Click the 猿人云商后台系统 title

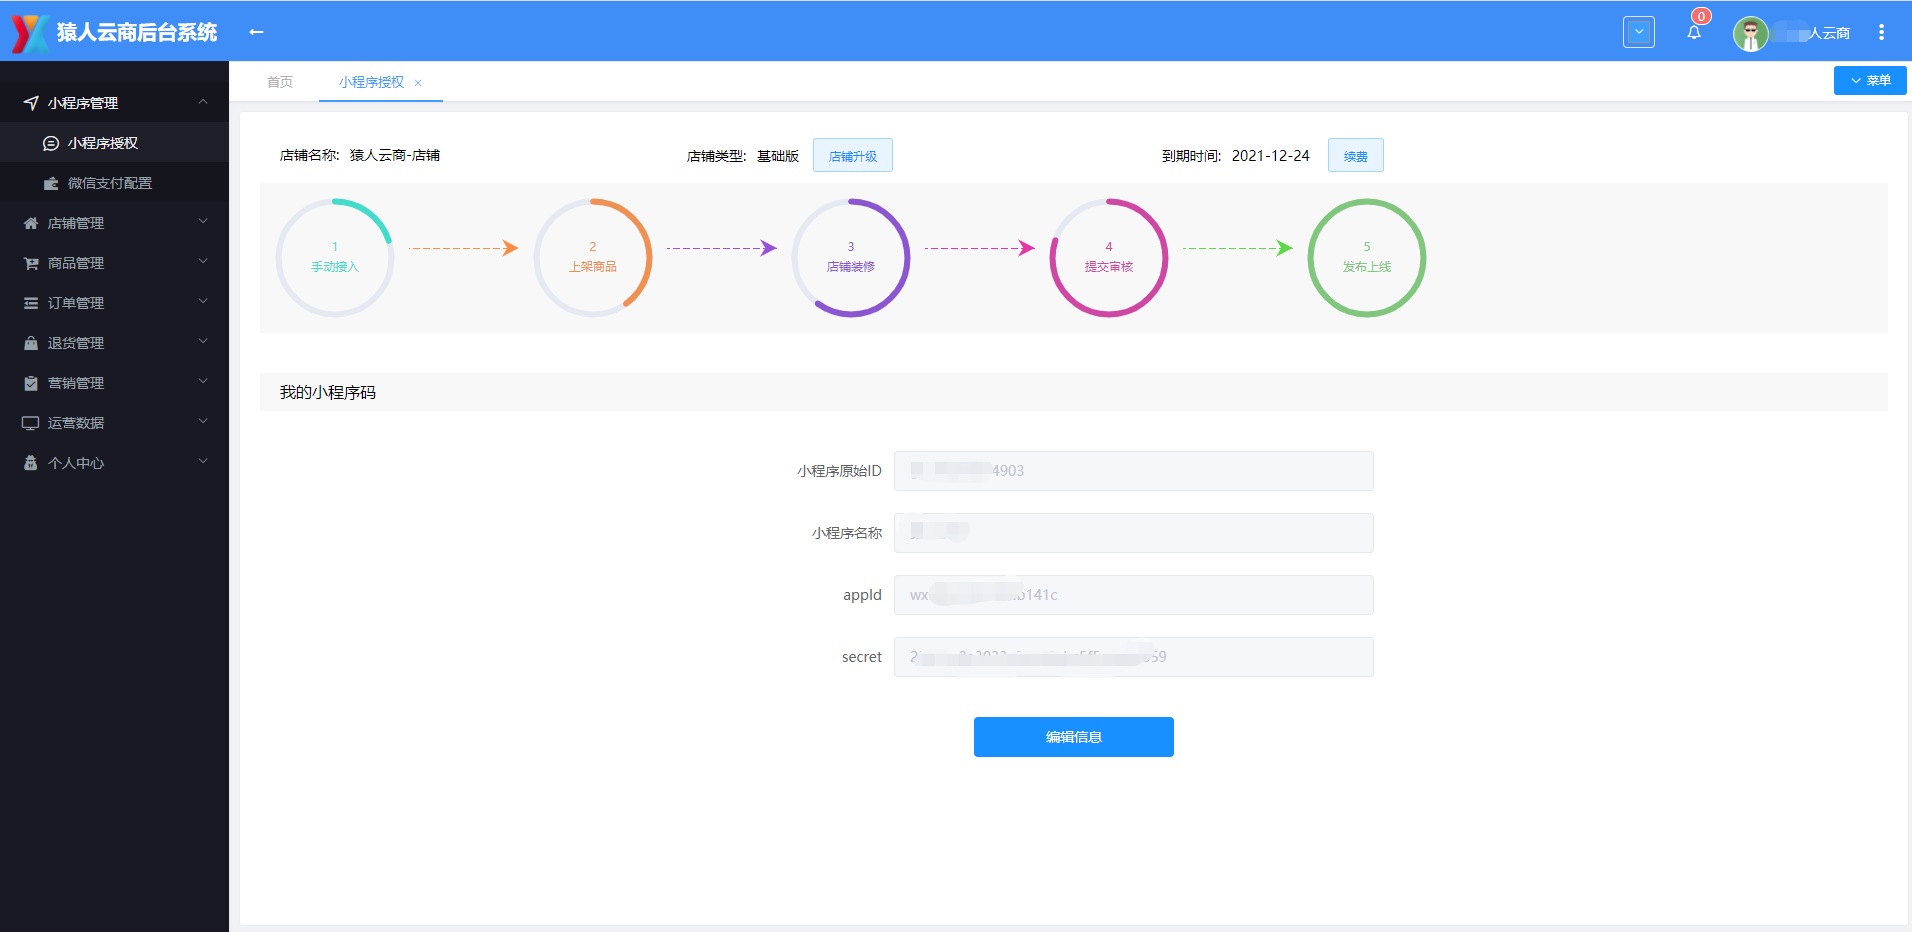point(137,33)
